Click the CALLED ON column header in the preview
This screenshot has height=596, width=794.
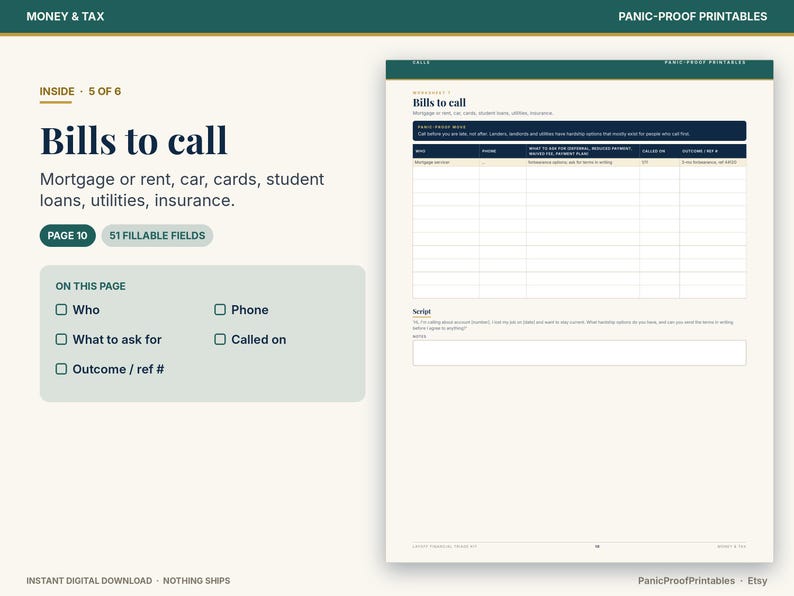[x=659, y=151]
